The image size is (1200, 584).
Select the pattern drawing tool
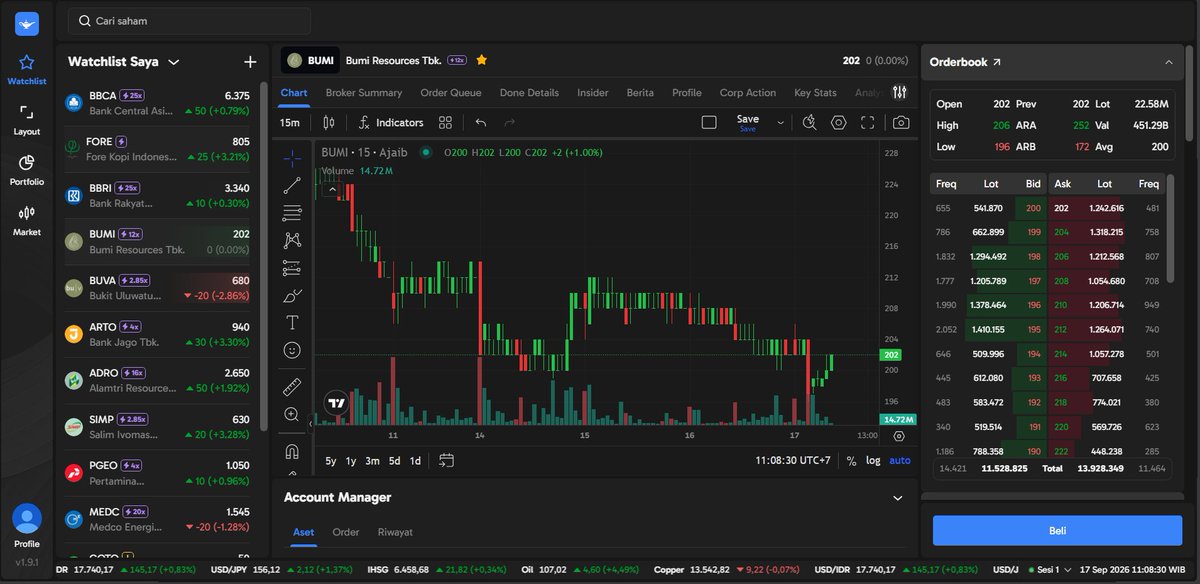coord(292,240)
